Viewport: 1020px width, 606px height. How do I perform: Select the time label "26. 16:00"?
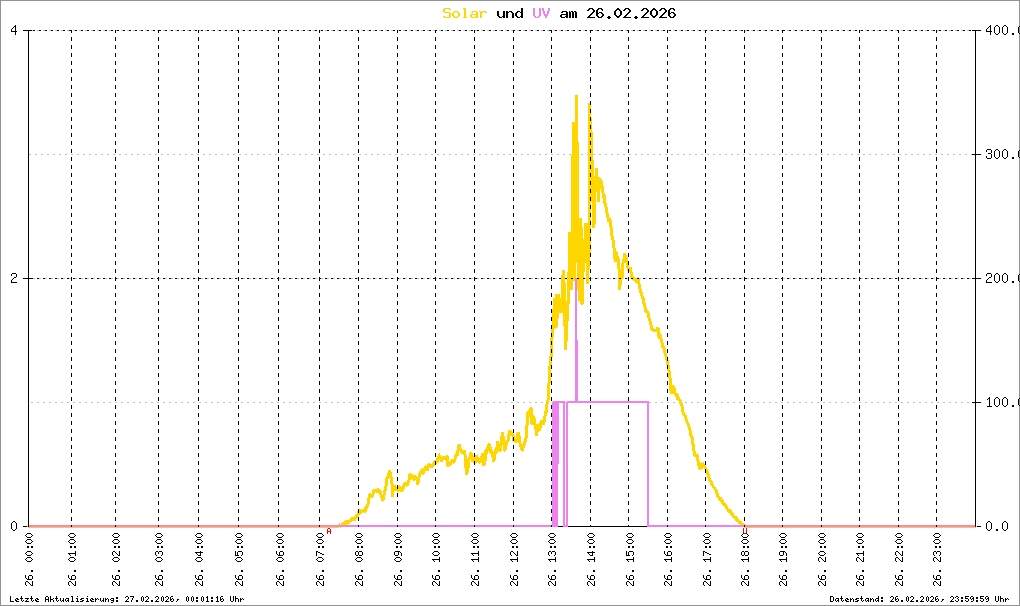point(668,560)
